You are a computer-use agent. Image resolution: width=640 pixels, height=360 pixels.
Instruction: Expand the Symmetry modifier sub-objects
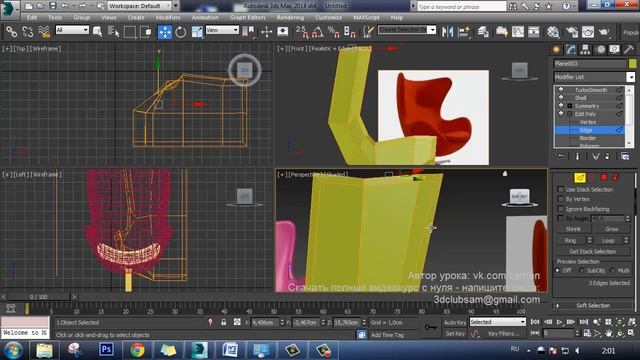570,106
